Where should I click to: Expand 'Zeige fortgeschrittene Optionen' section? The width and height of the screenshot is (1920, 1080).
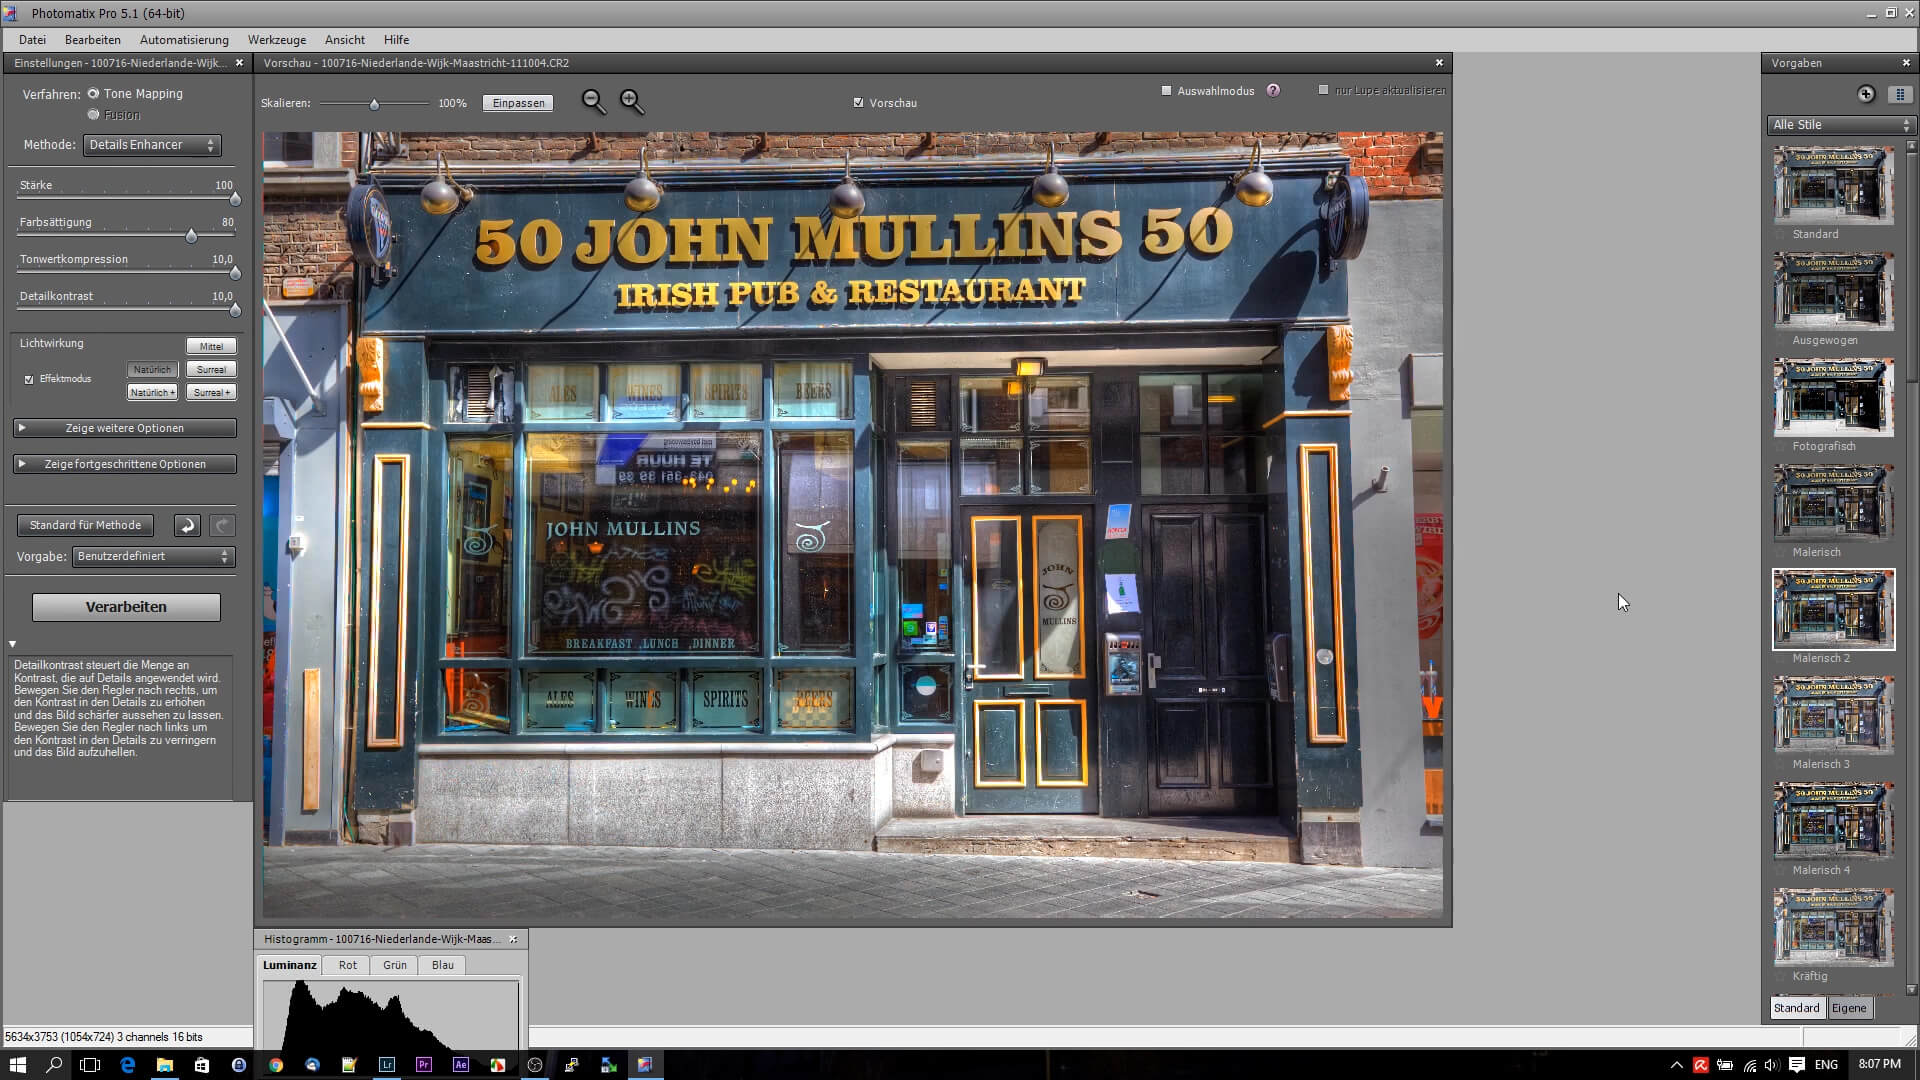pos(125,464)
